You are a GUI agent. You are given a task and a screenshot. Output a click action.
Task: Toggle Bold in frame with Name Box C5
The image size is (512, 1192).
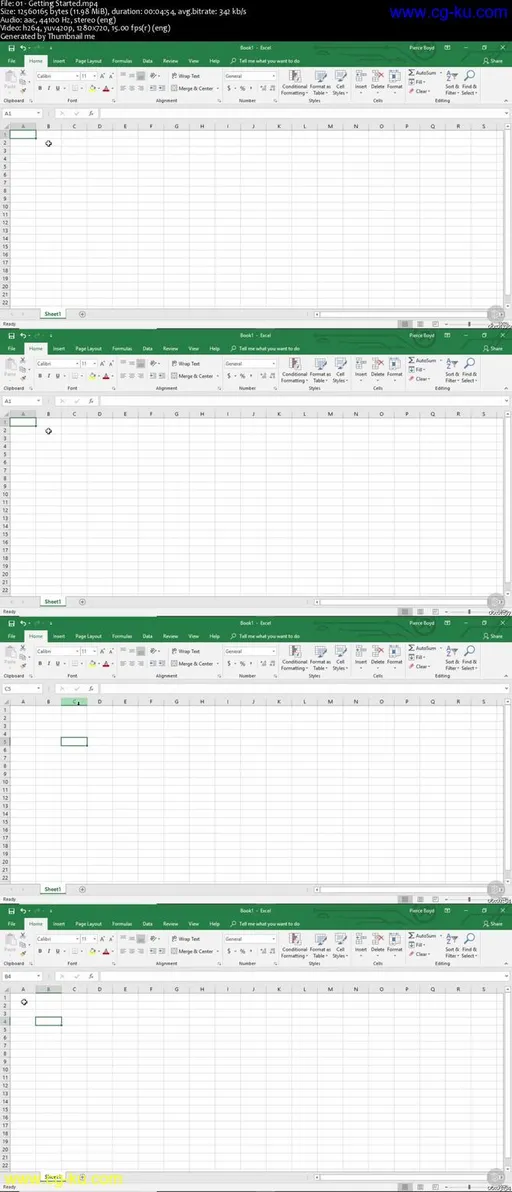(x=40, y=664)
